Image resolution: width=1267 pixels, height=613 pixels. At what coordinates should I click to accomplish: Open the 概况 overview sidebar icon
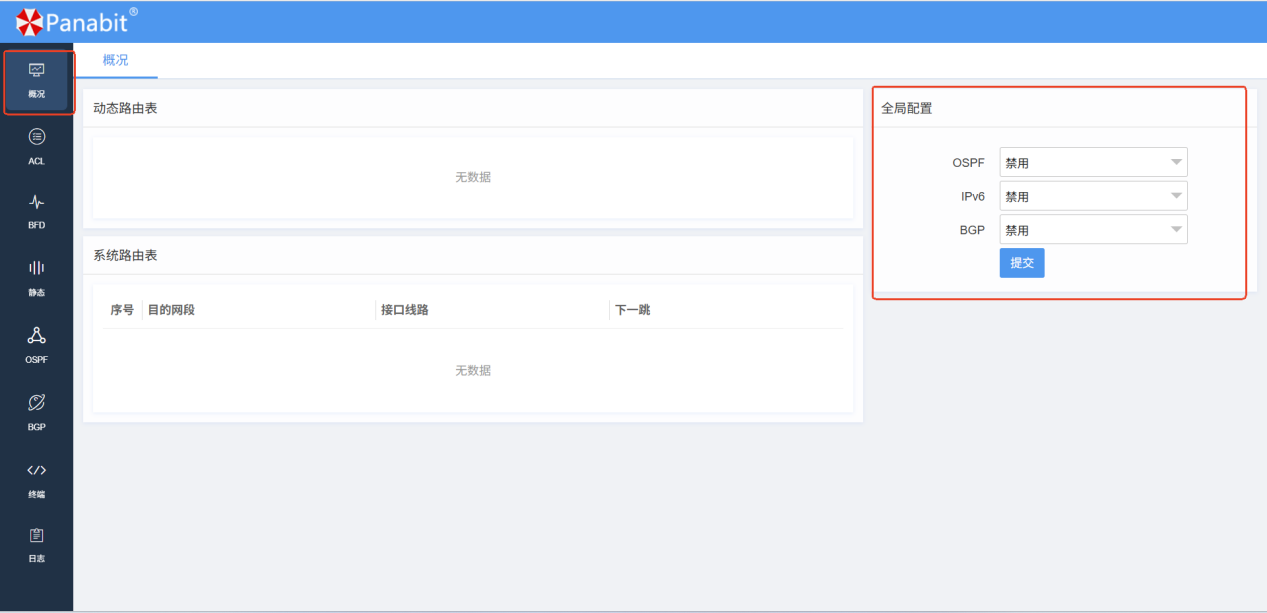(x=37, y=71)
